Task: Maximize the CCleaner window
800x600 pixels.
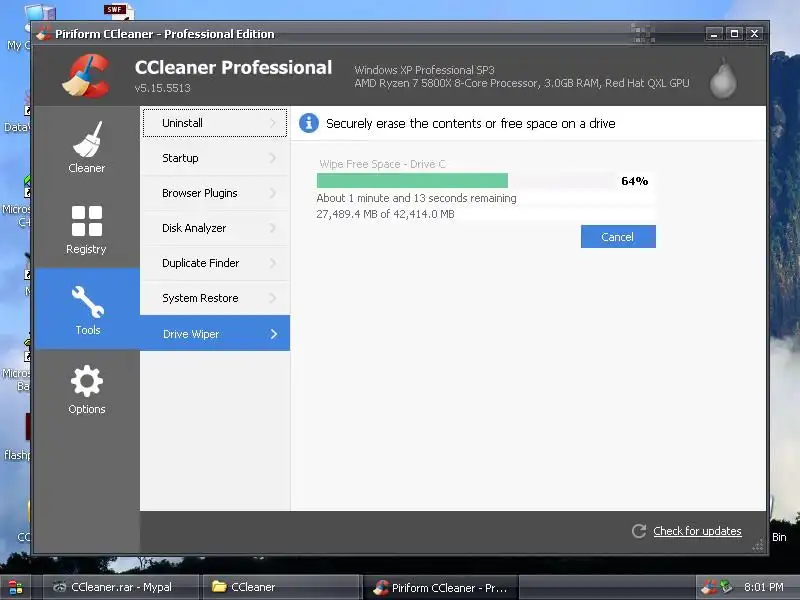Action: [x=734, y=34]
